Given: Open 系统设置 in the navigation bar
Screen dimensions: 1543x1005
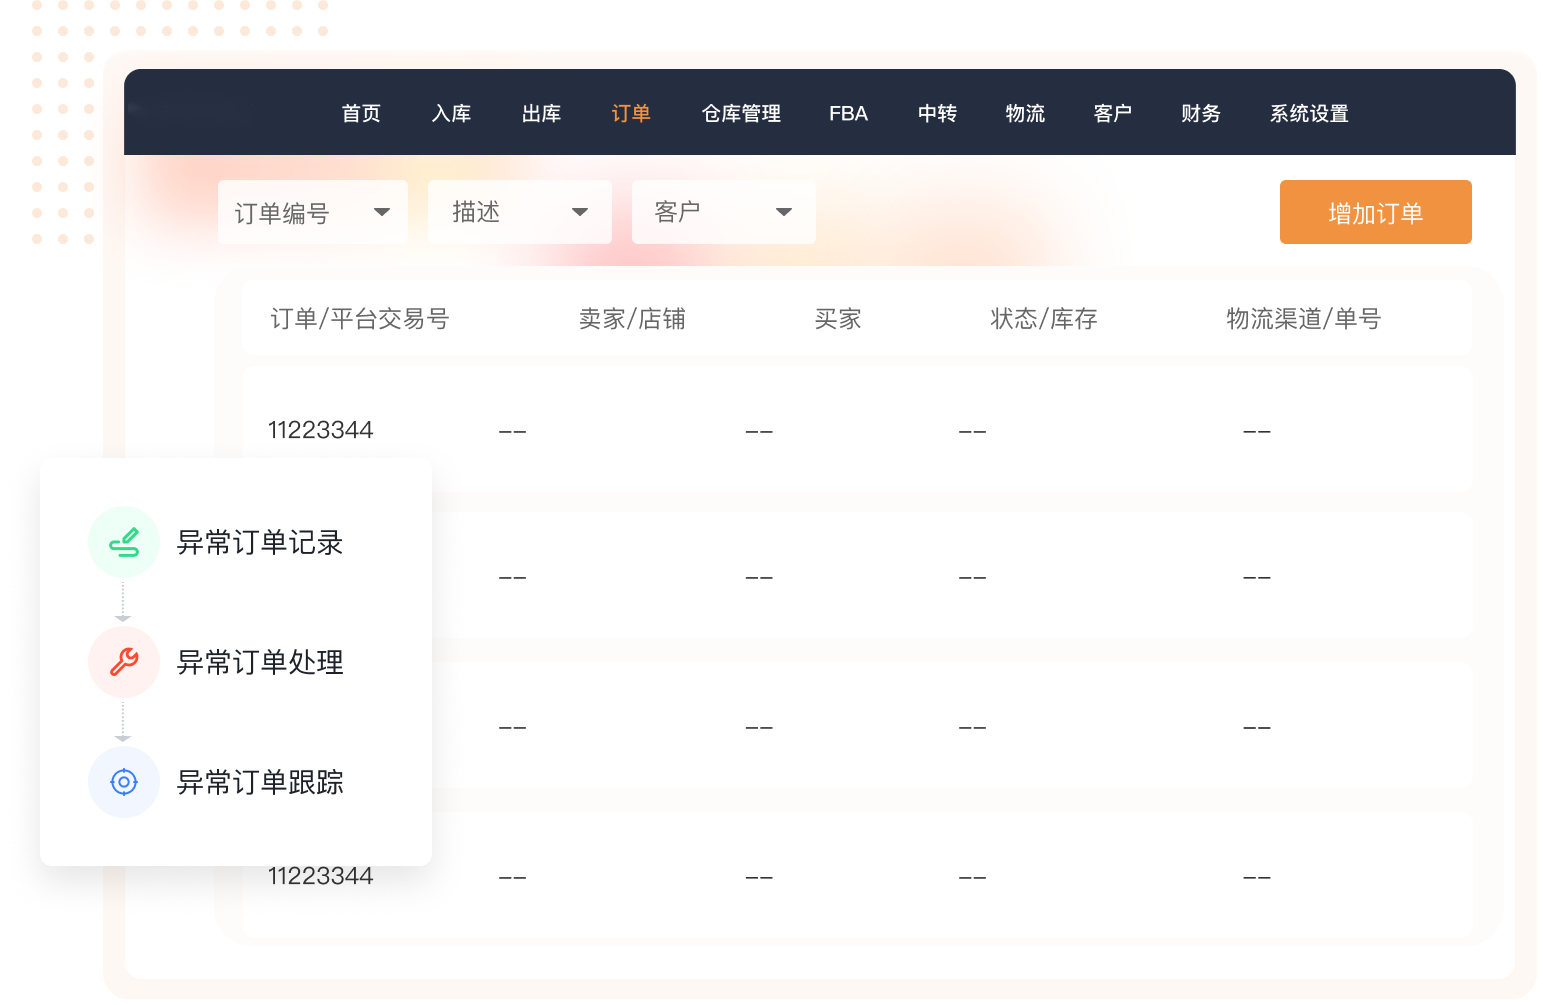Looking at the screenshot, I should [x=1309, y=114].
